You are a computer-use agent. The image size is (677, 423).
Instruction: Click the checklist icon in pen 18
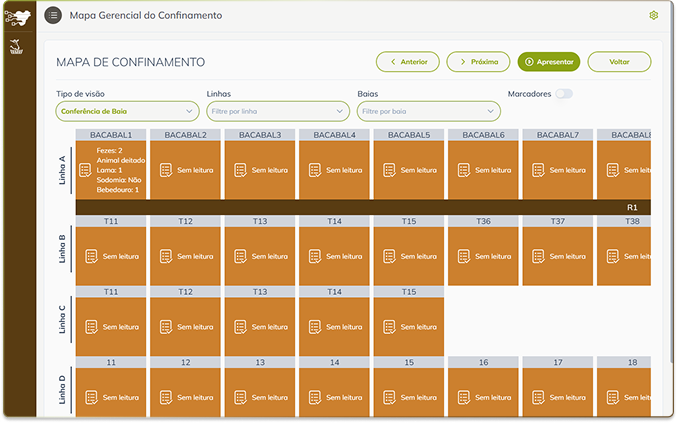[x=613, y=398]
